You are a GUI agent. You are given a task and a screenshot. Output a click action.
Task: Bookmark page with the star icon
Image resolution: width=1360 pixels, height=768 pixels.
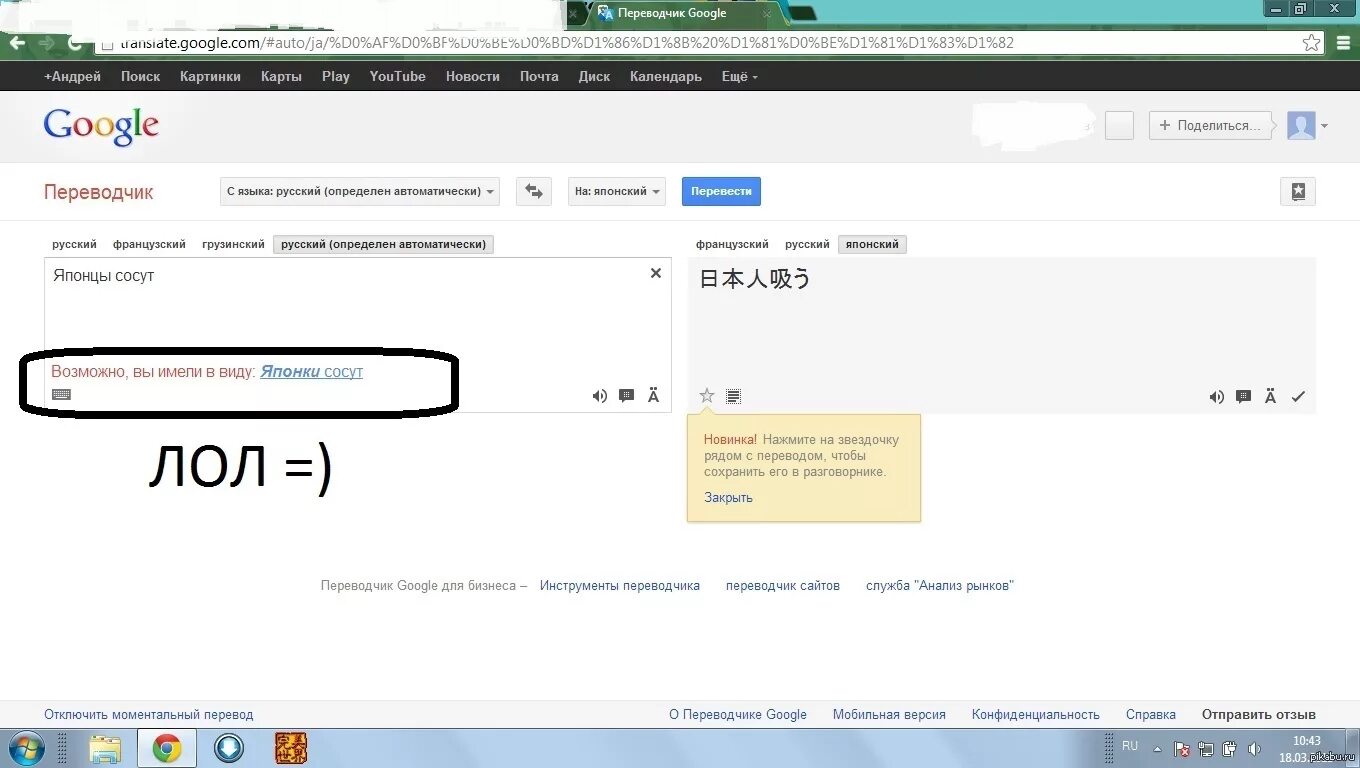point(1311,43)
